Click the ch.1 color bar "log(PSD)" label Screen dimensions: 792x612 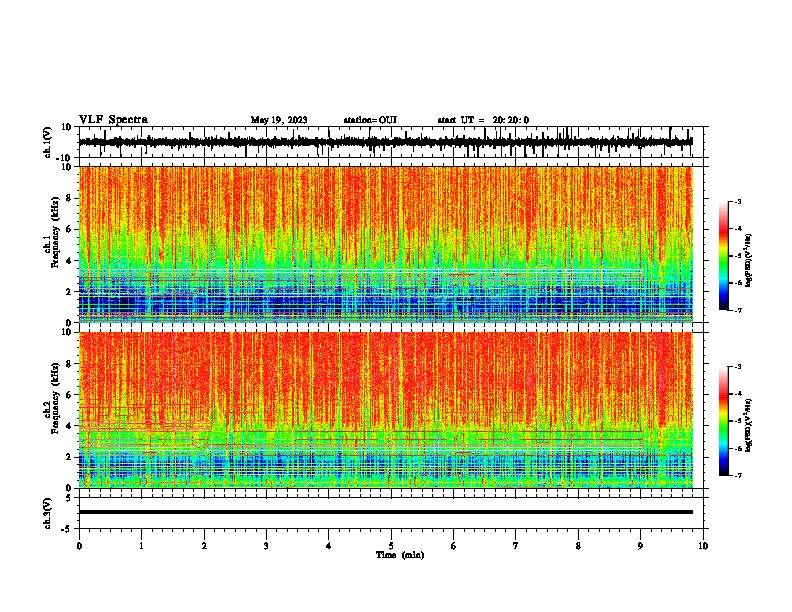[x=749, y=261]
